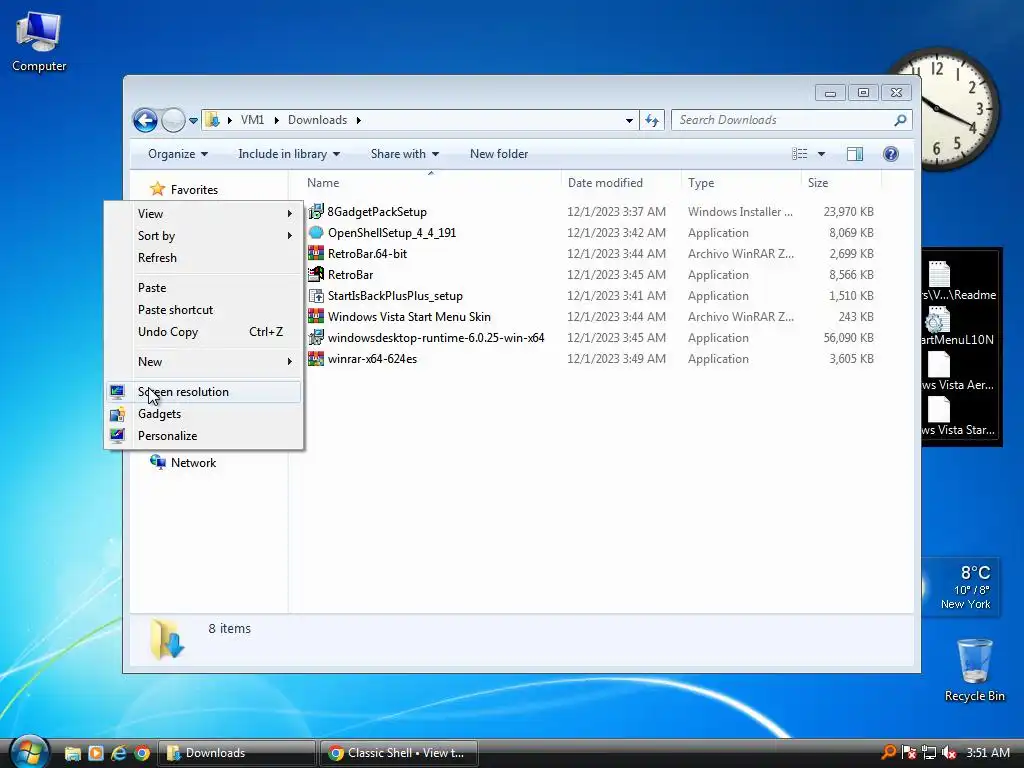The image size is (1024, 768).
Task: Select the RetroBar.64-bit archive icon
Action: pos(316,253)
